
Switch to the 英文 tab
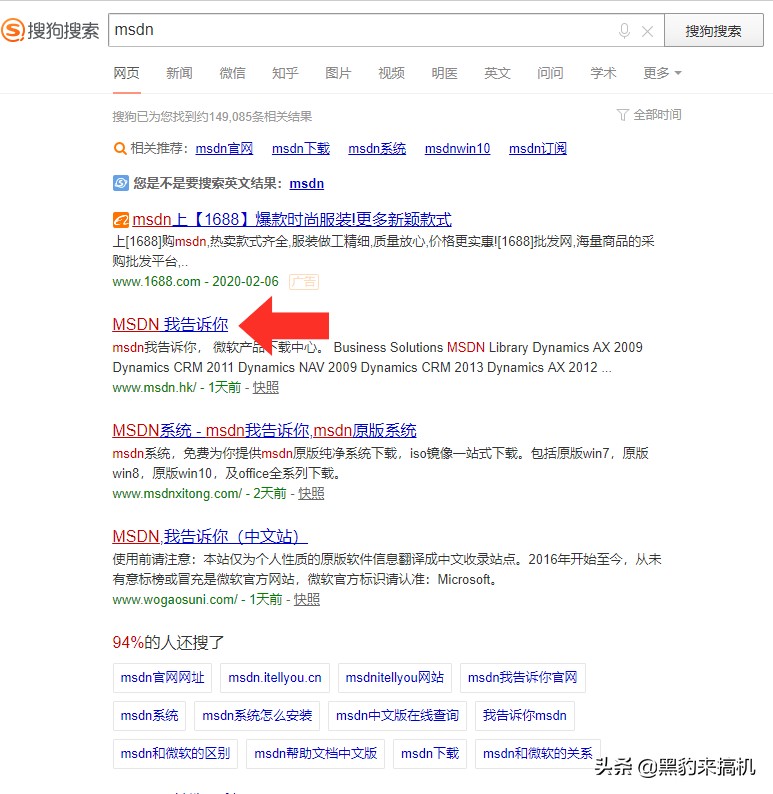click(x=497, y=73)
